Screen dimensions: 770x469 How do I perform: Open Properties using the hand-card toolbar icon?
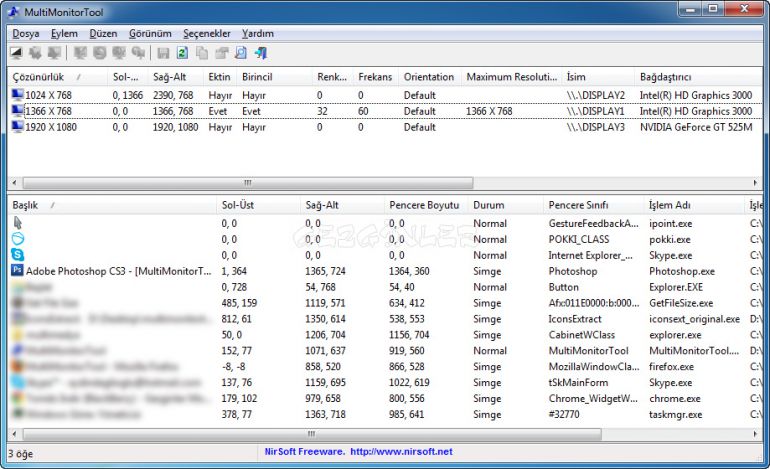[x=221, y=53]
